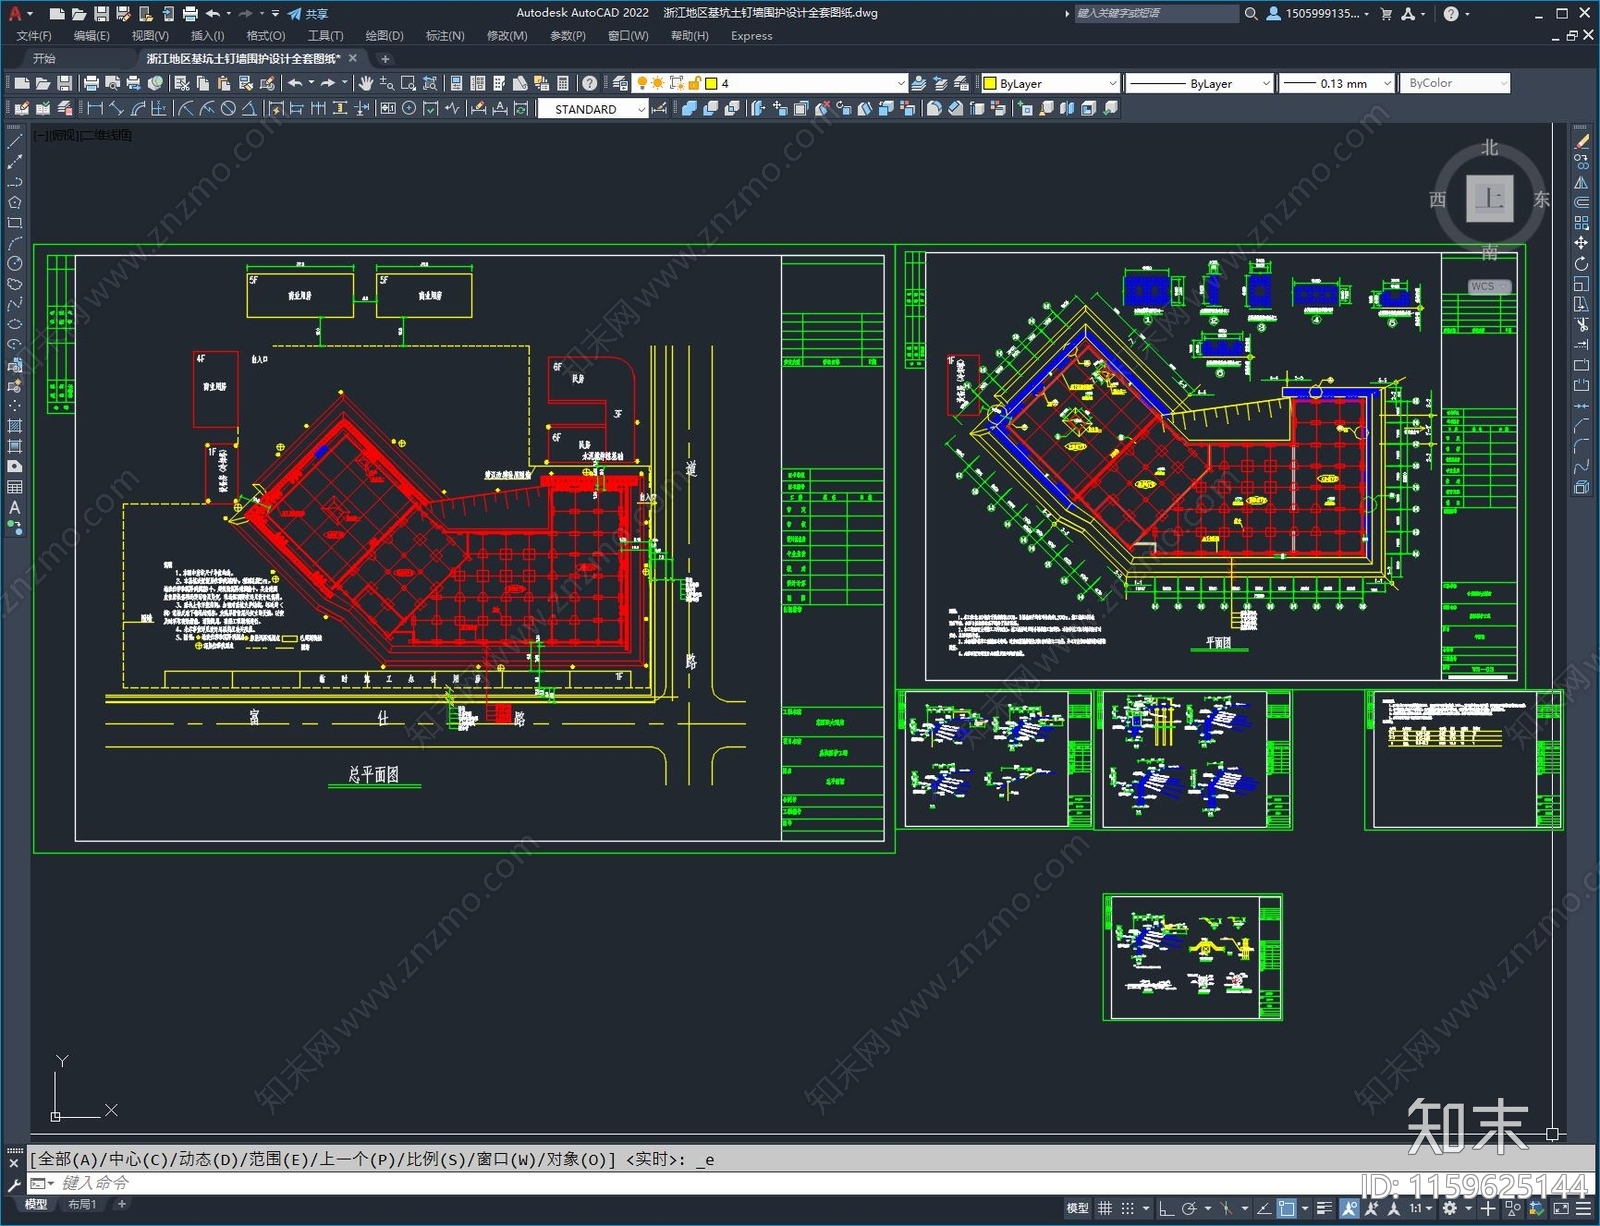Select the Text tool in left toolbar
Viewport: 1600px width, 1226px height.
(x=15, y=508)
